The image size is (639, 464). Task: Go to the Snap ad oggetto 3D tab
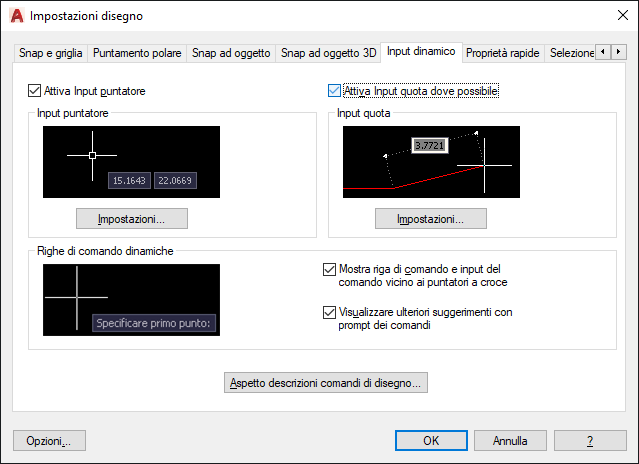pos(328,53)
